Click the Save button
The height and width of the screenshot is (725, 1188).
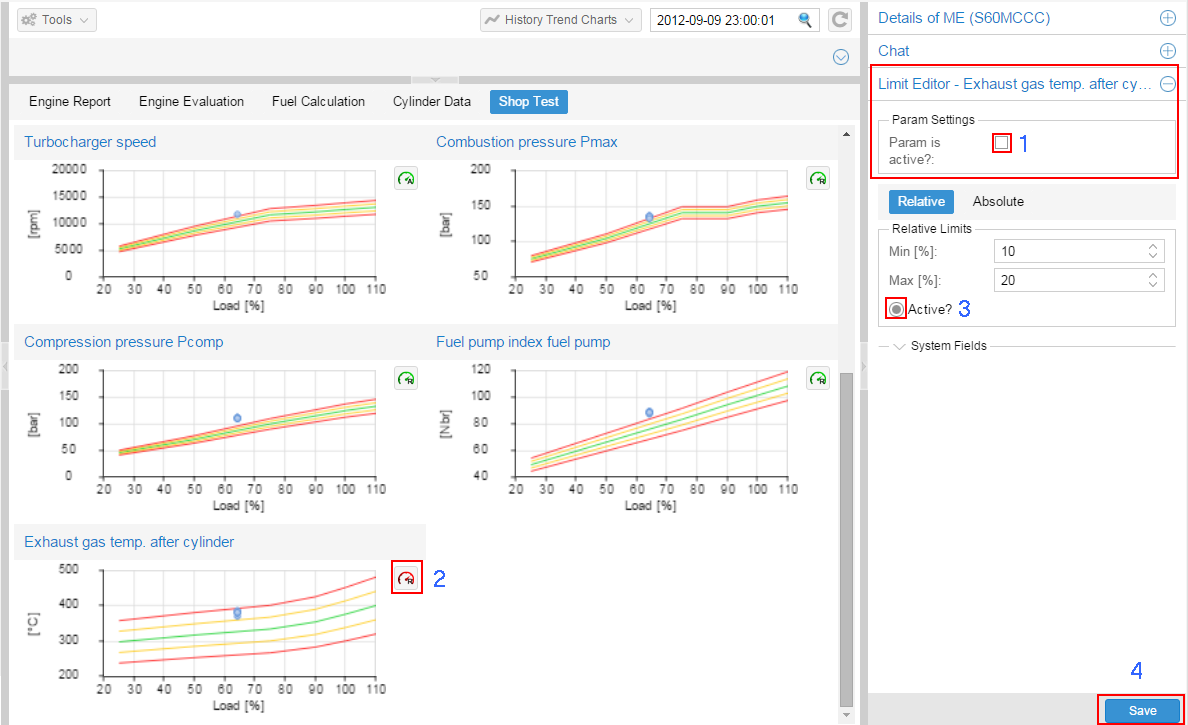(x=1142, y=710)
